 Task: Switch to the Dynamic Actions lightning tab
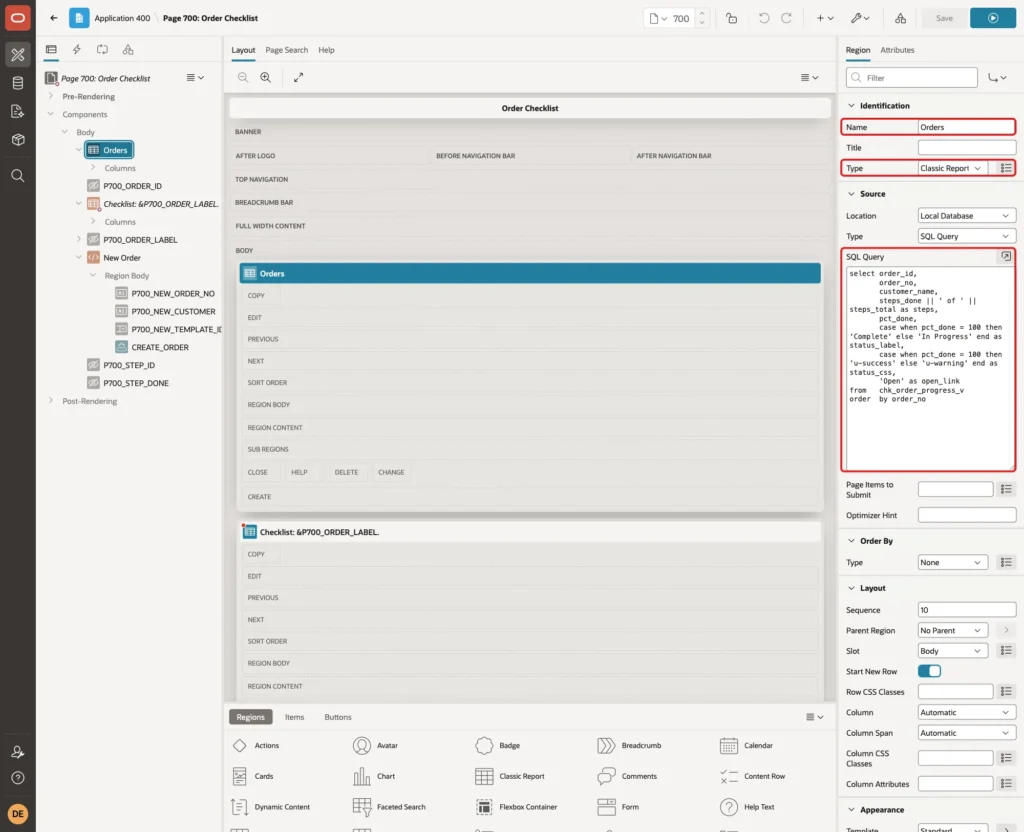click(76, 50)
